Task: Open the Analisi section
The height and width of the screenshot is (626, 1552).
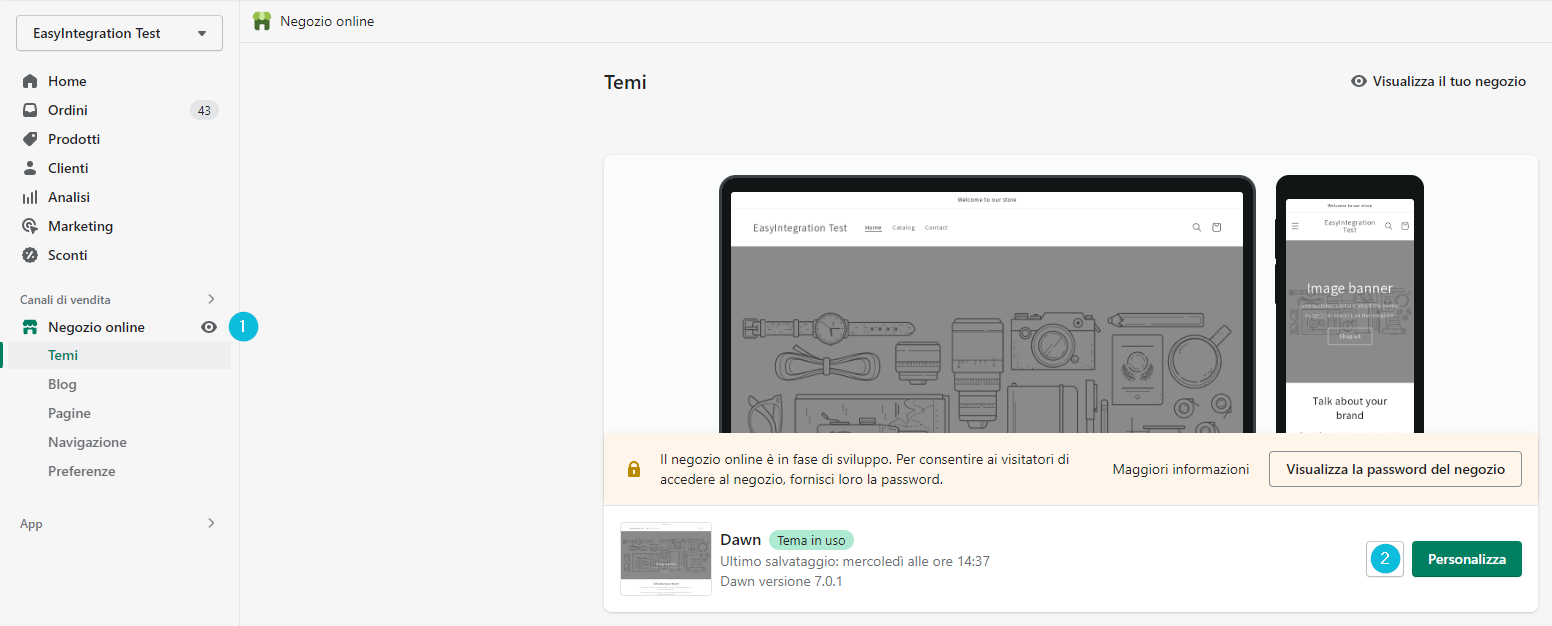Action: tap(69, 197)
